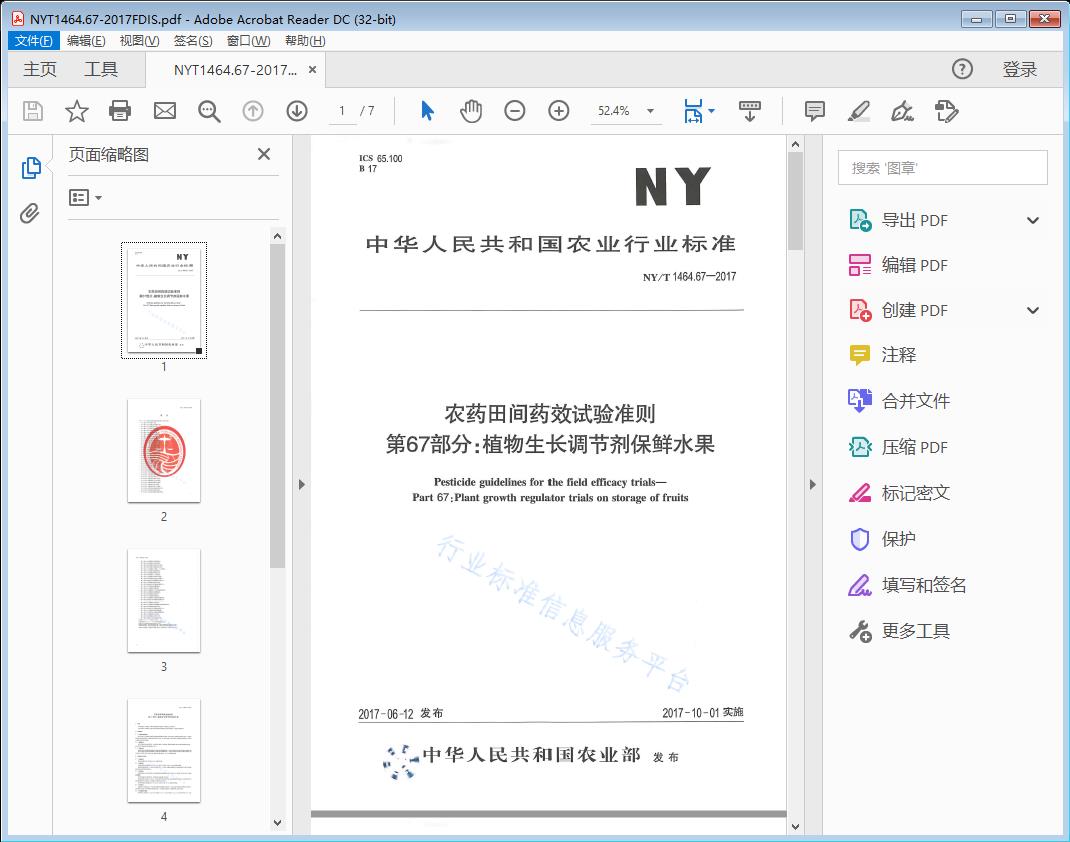1070x842 pixels.
Task: Toggle page thumbnails panel icon
Action: (x=30, y=168)
